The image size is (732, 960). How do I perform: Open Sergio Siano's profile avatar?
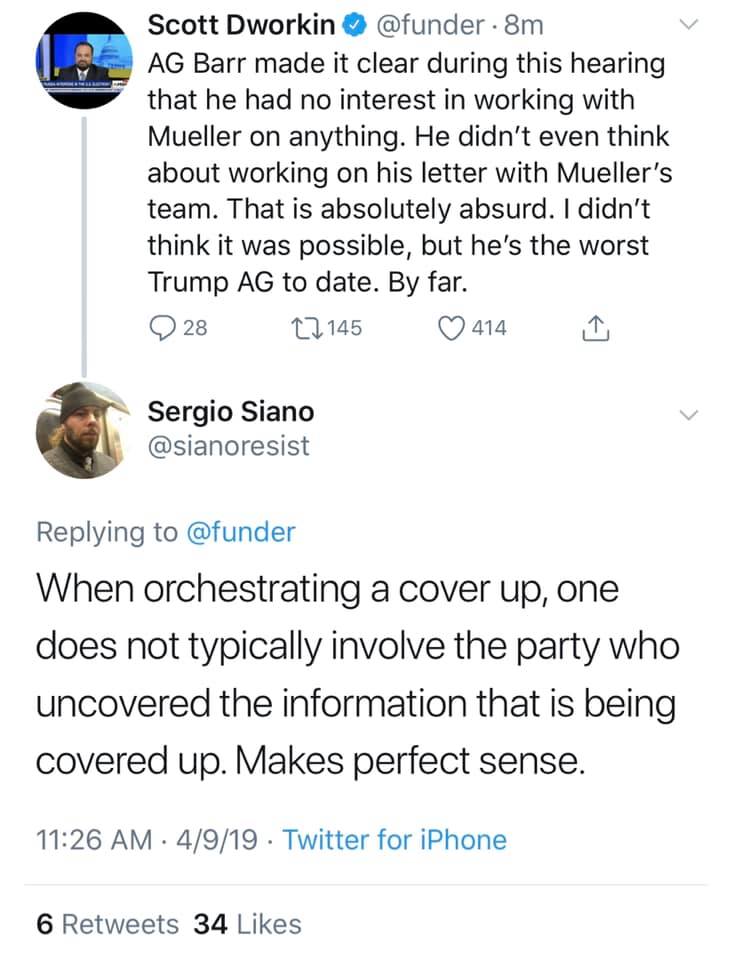pyautogui.click(x=83, y=431)
